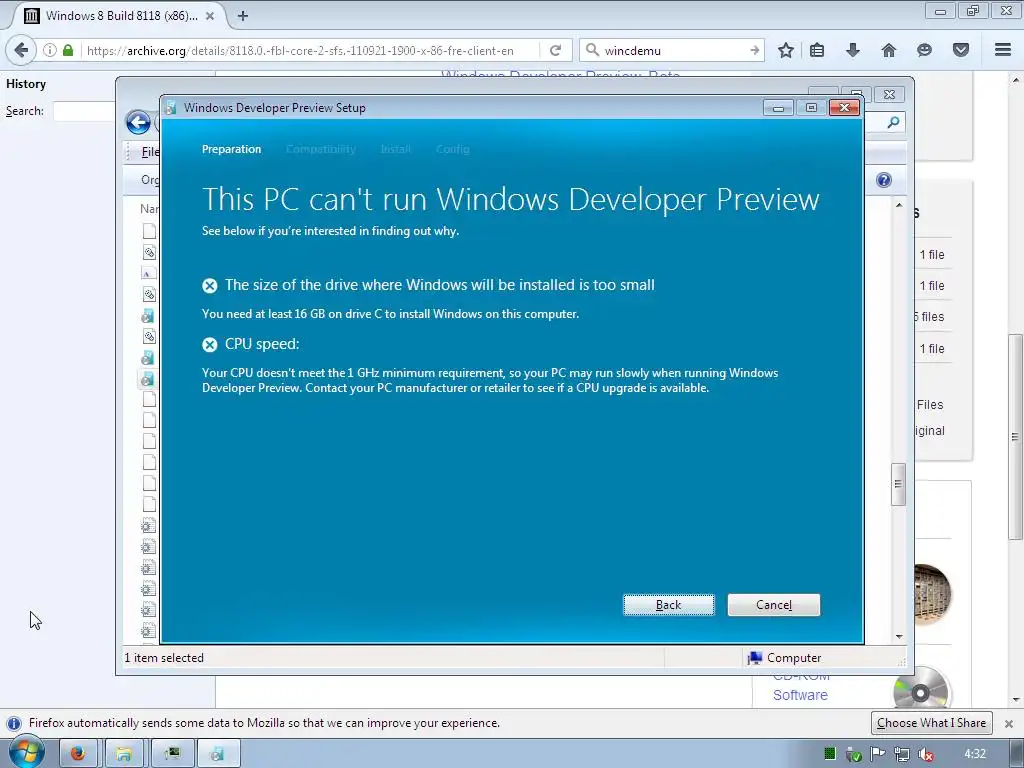Click the Back button in setup dialog
Viewport: 1024px width, 768px height.
coord(668,605)
